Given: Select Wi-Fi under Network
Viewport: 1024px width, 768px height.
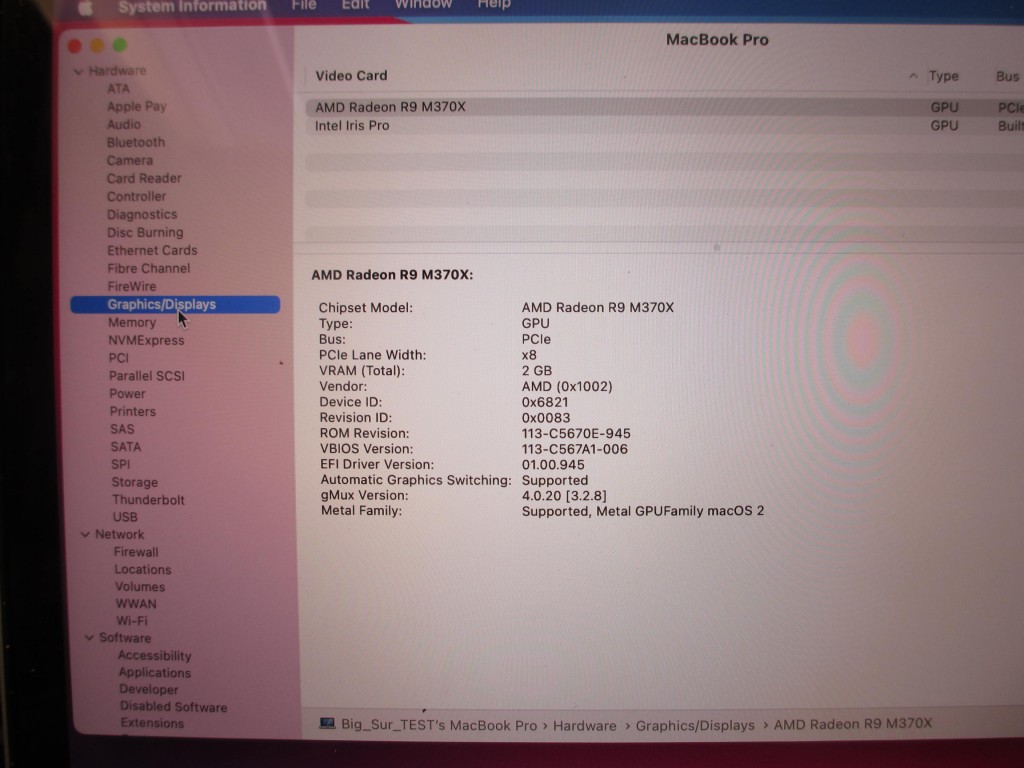Looking at the screenshot, I should [132, 620].
